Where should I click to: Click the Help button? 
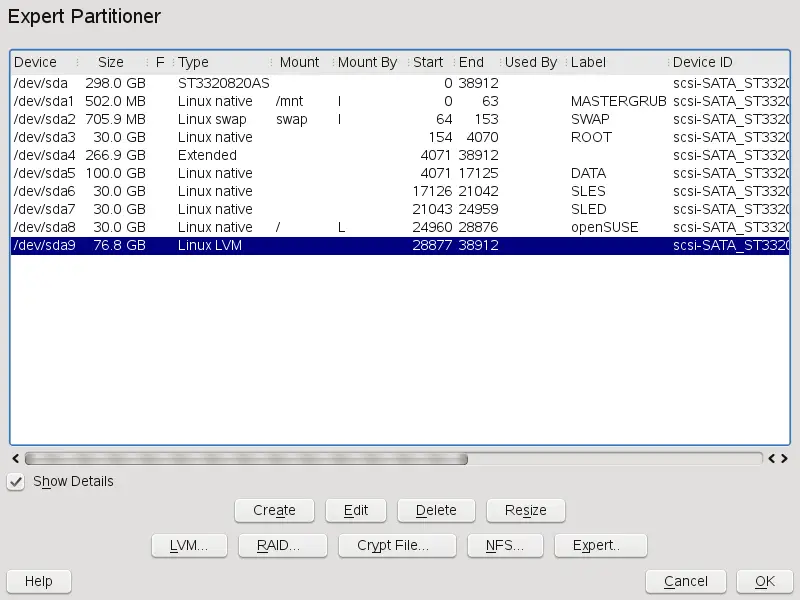[x=38, y=581]
